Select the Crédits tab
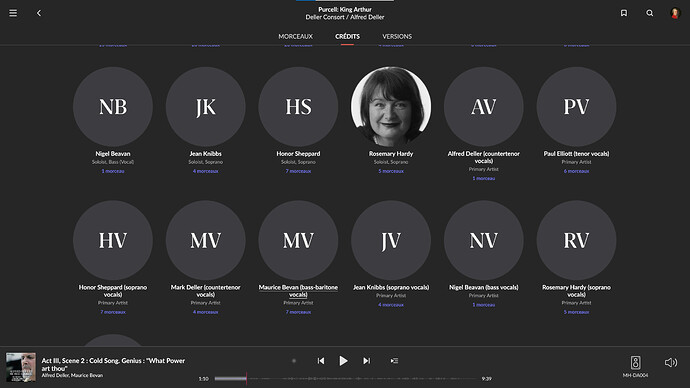The width and height of the screenshot is (690, 388). pyautogui.click(x=347, y=37)
